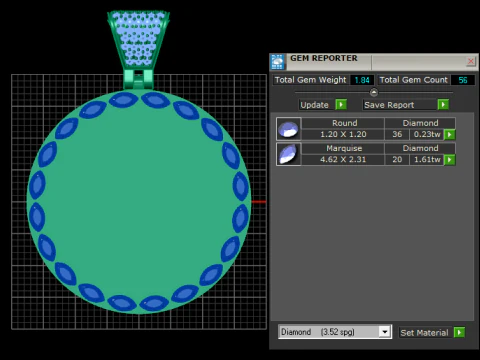Click the Round shape label
This screenshot has width=480, height=360.
(x=344, y=123)
